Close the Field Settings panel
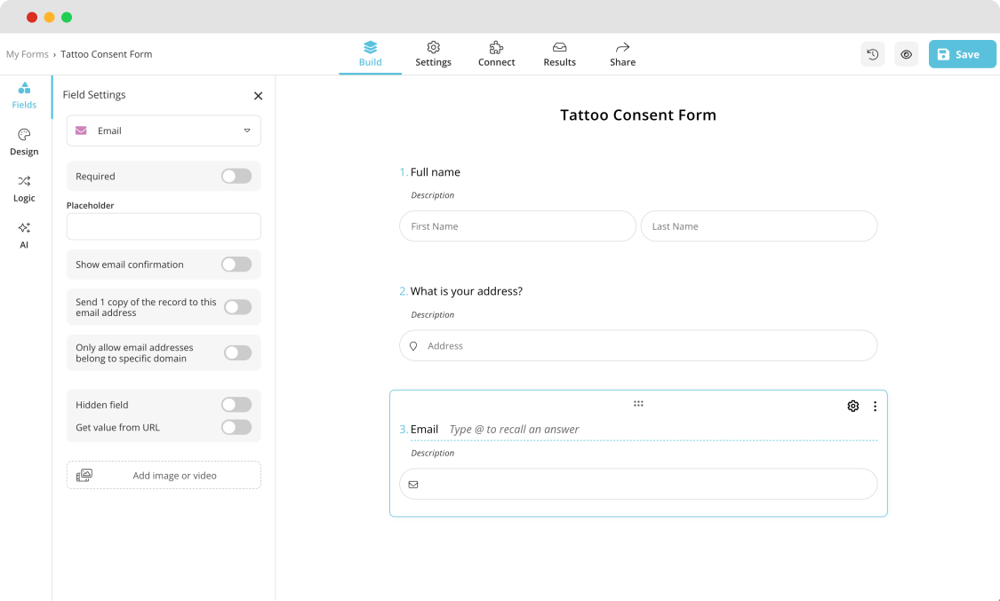 tap(257, 95)
